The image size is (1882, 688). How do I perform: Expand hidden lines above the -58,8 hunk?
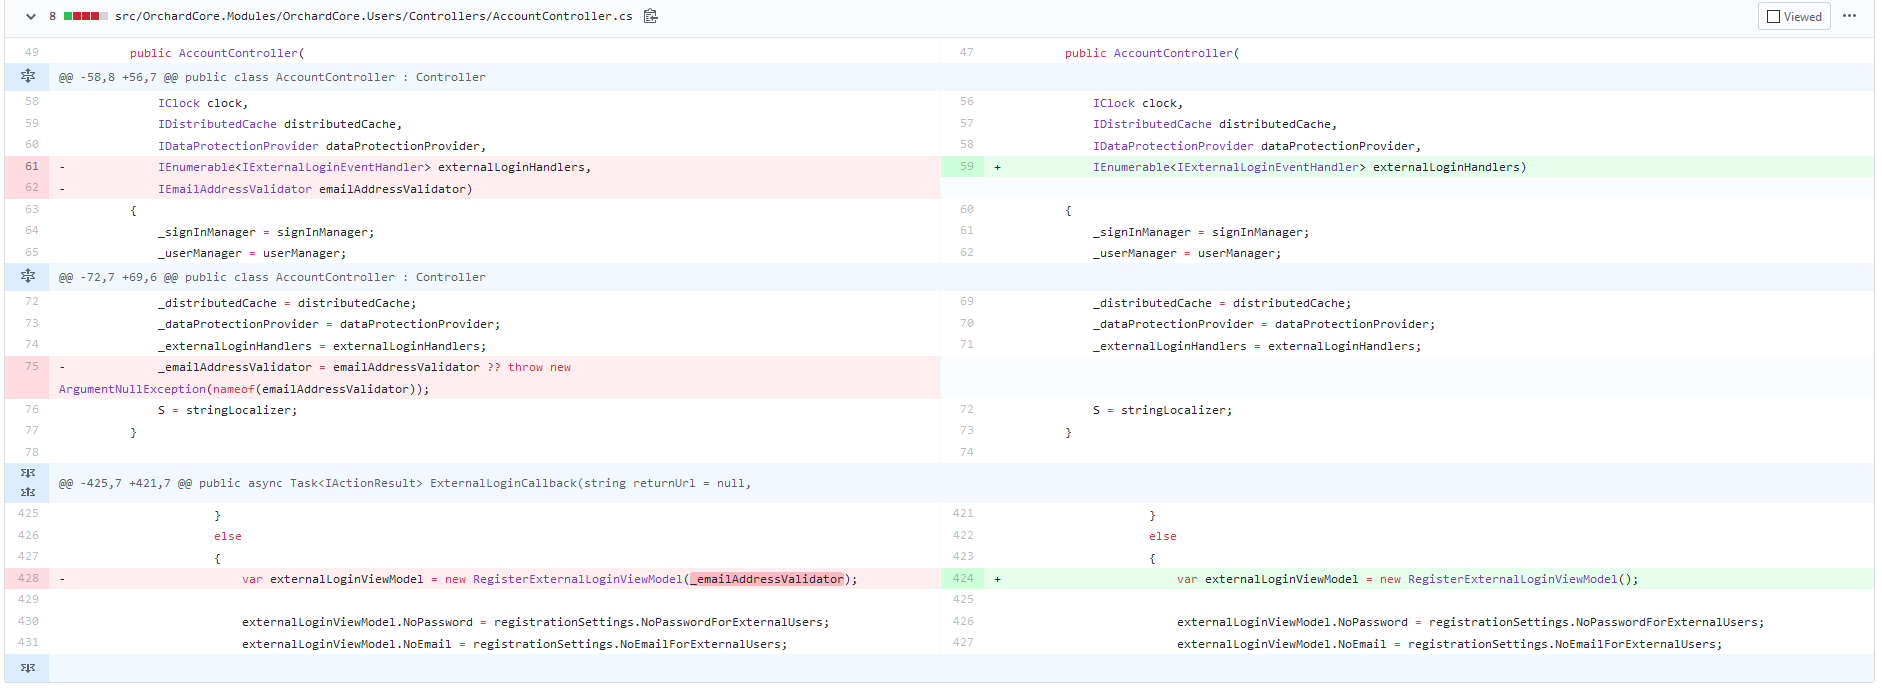click(27, 76)
